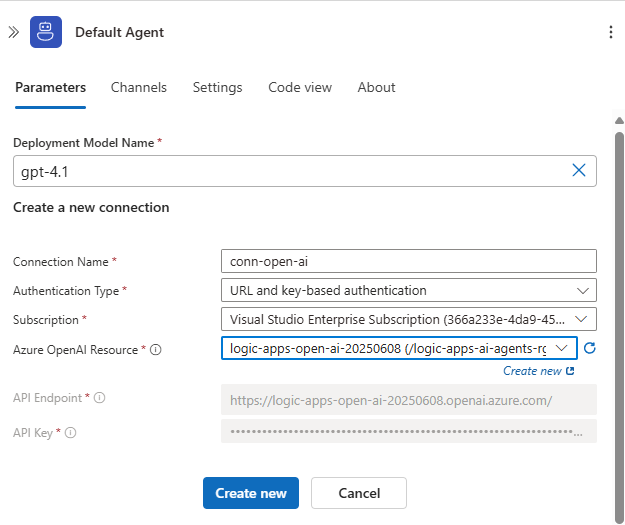Click the scrollbar up arrow

click(619, 120)
